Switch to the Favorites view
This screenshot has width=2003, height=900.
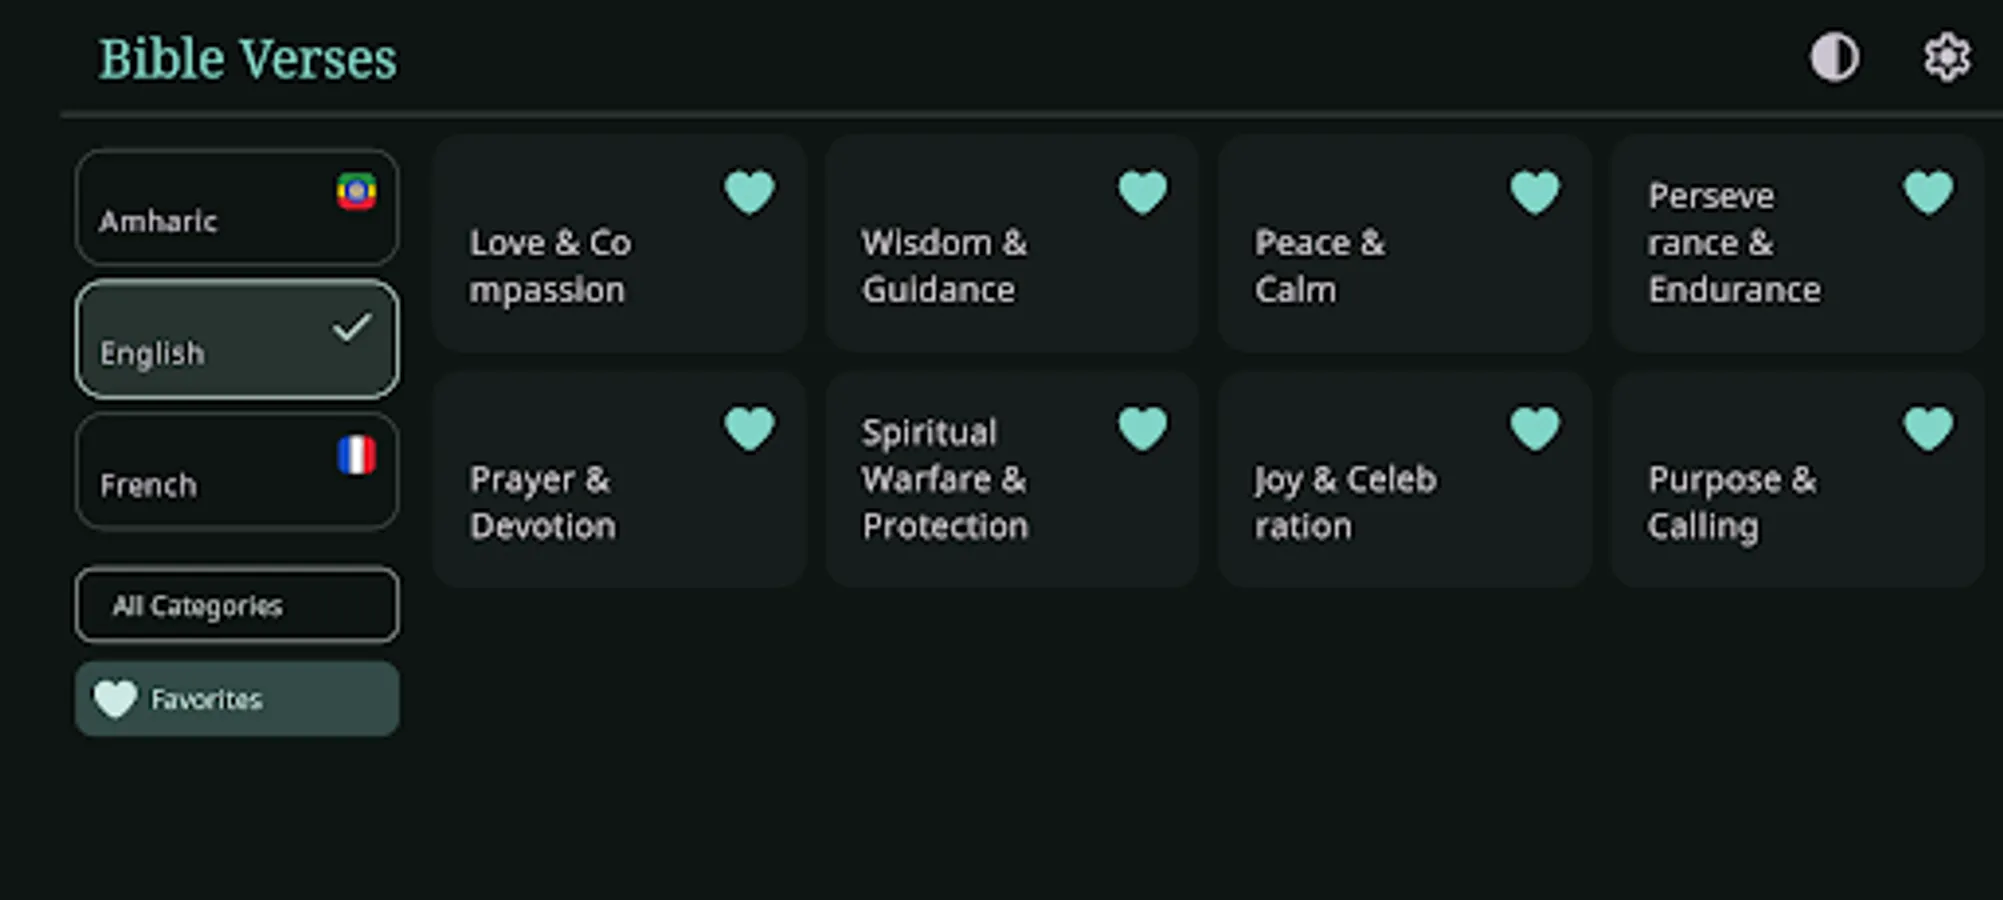pos(236,698)
